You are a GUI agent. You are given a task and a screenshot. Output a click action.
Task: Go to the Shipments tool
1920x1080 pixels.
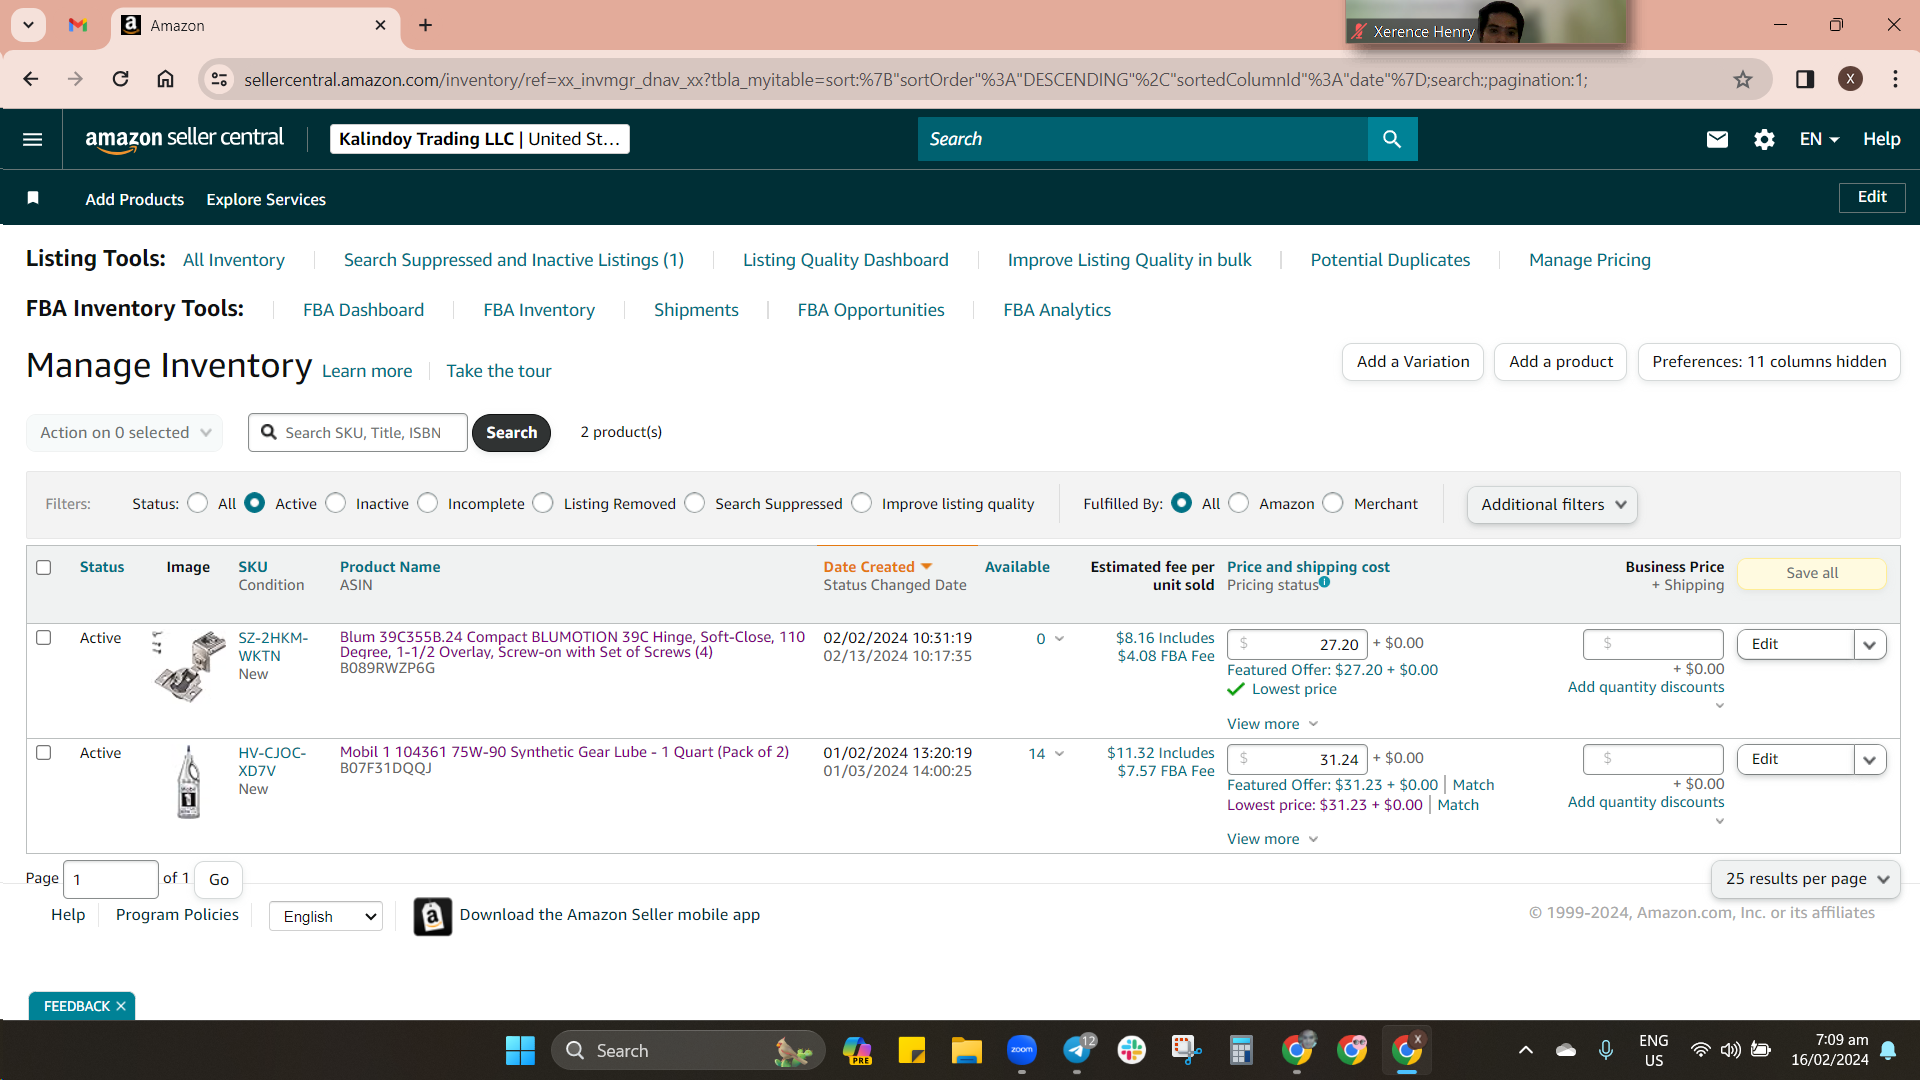point(696,310)
